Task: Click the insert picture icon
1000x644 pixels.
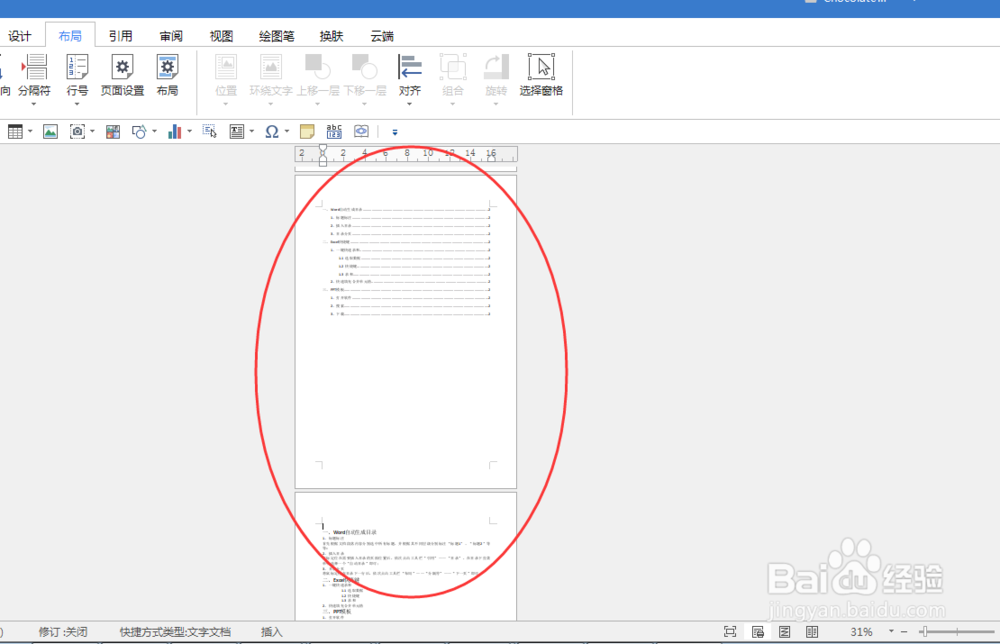Action: (50, 132)
